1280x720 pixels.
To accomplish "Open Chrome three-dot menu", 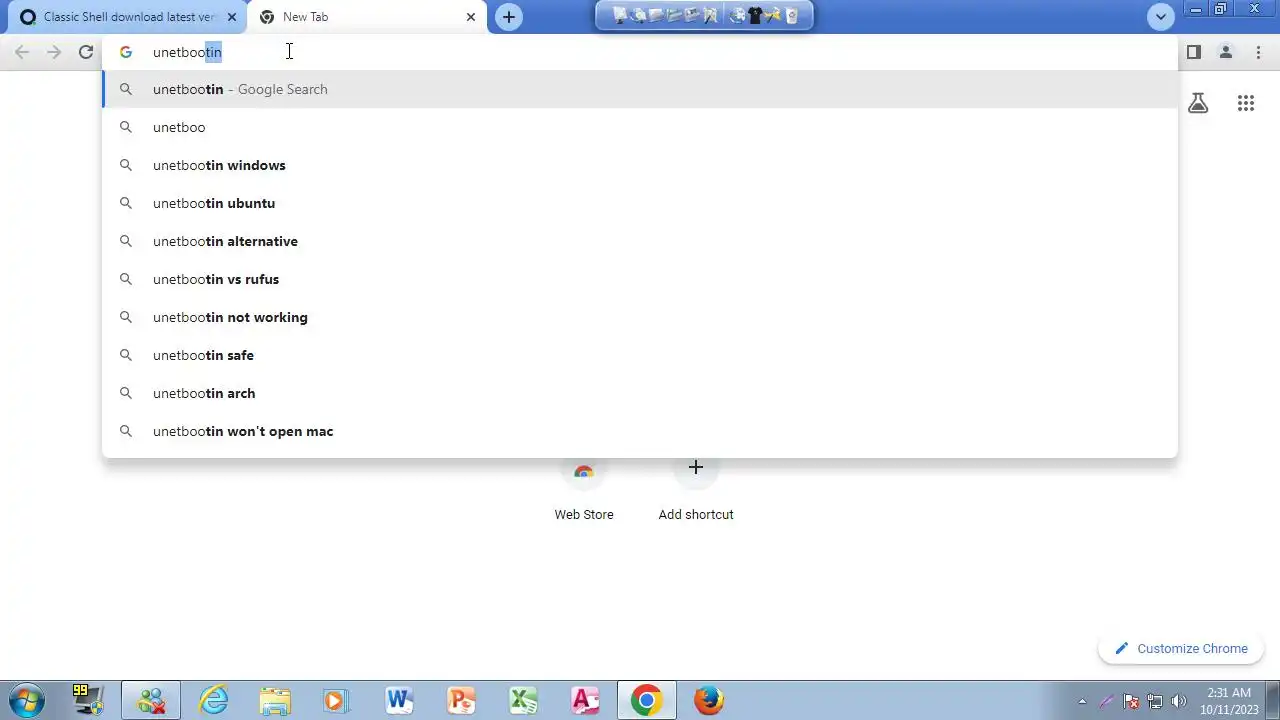I will click(1258, 52).
